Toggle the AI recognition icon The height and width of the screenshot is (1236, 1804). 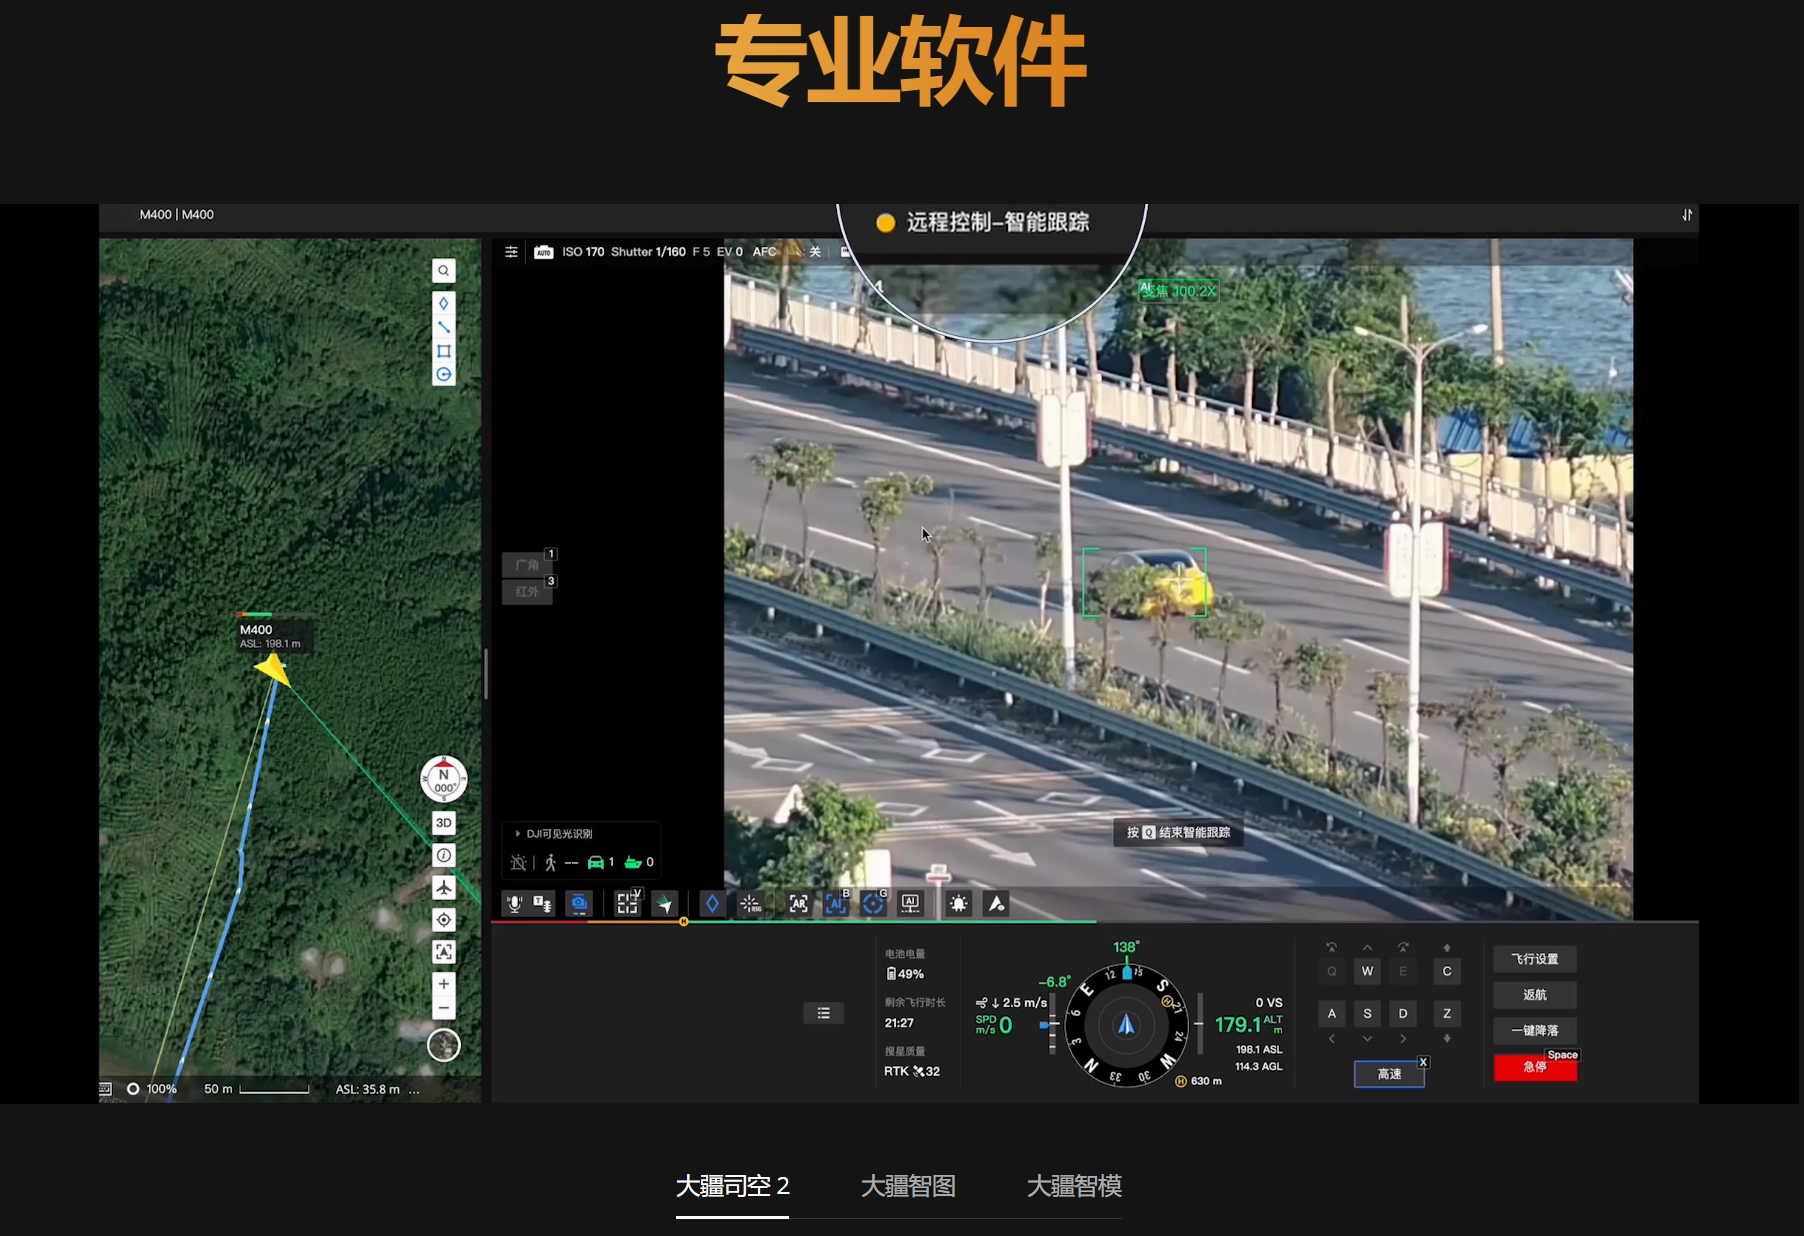[835, 904]
